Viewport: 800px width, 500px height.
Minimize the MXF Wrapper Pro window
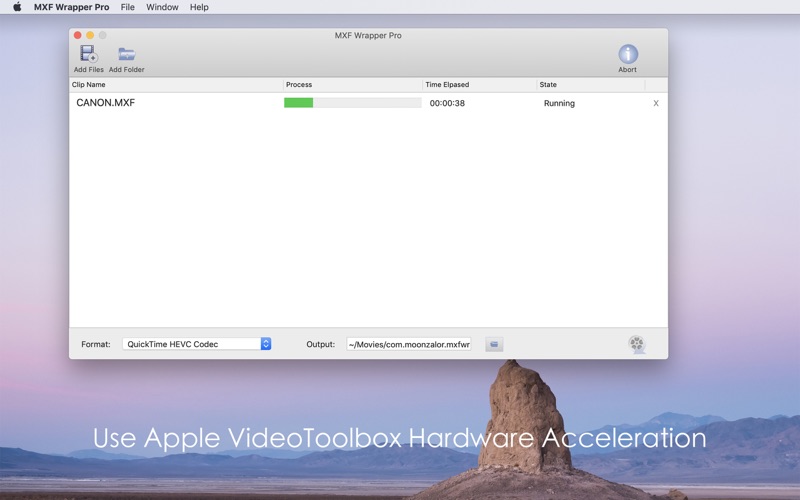(90, 35)
